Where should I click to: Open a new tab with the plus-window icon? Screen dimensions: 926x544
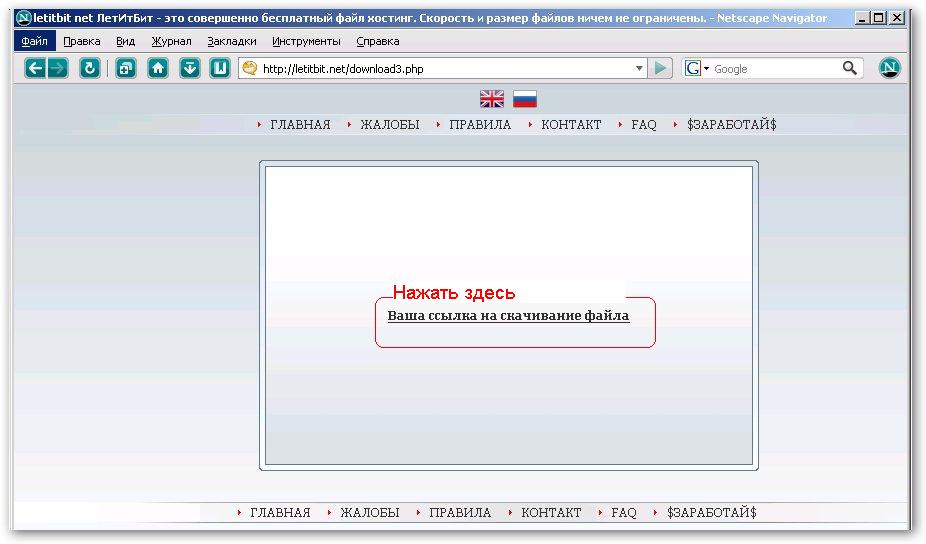[x=125, y=69]
